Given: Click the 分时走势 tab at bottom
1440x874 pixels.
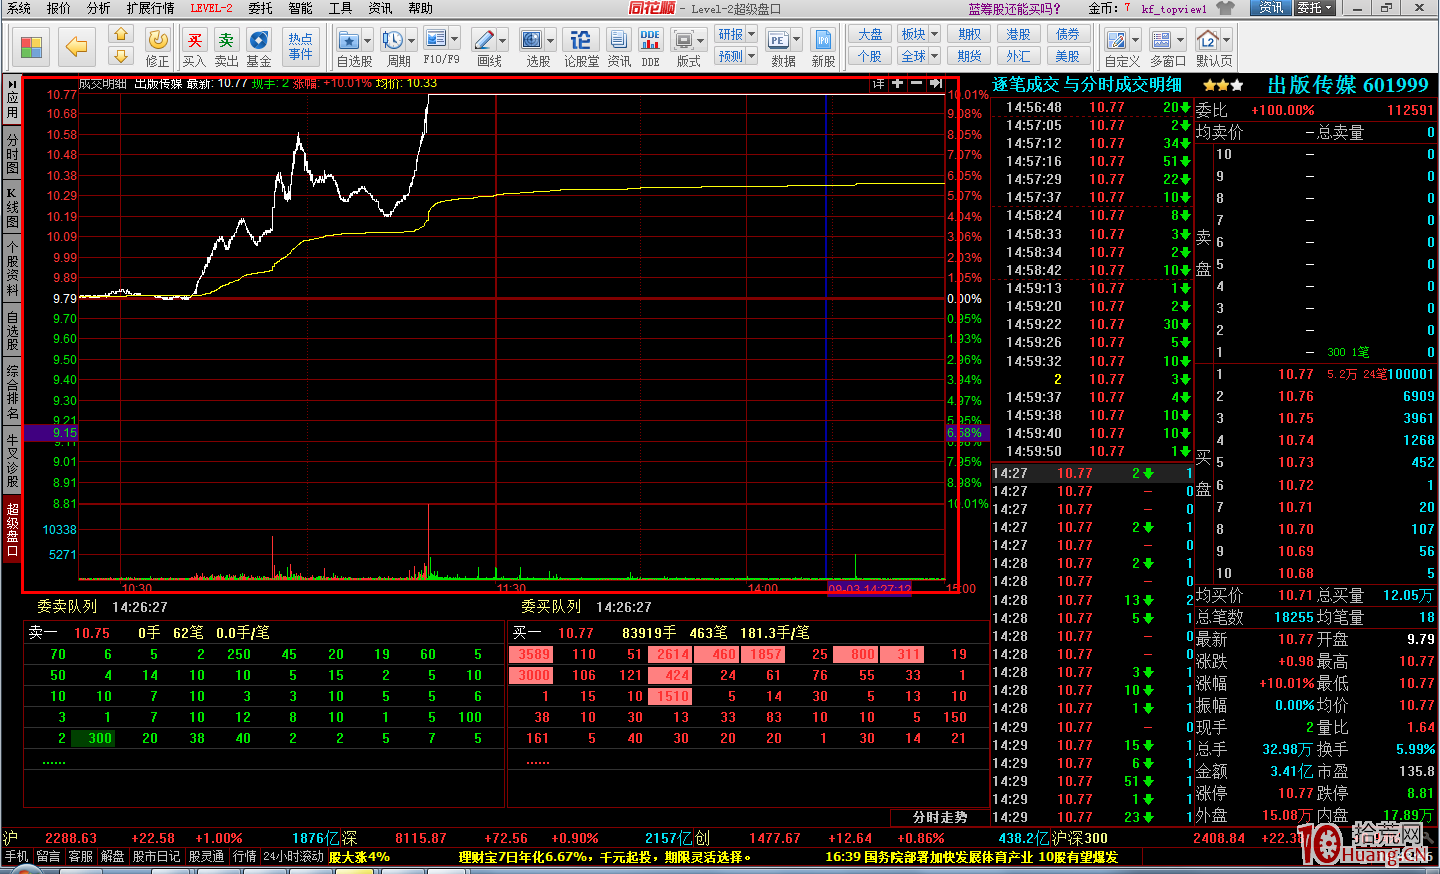Looking at the screenshot, I should click(940, 817).
